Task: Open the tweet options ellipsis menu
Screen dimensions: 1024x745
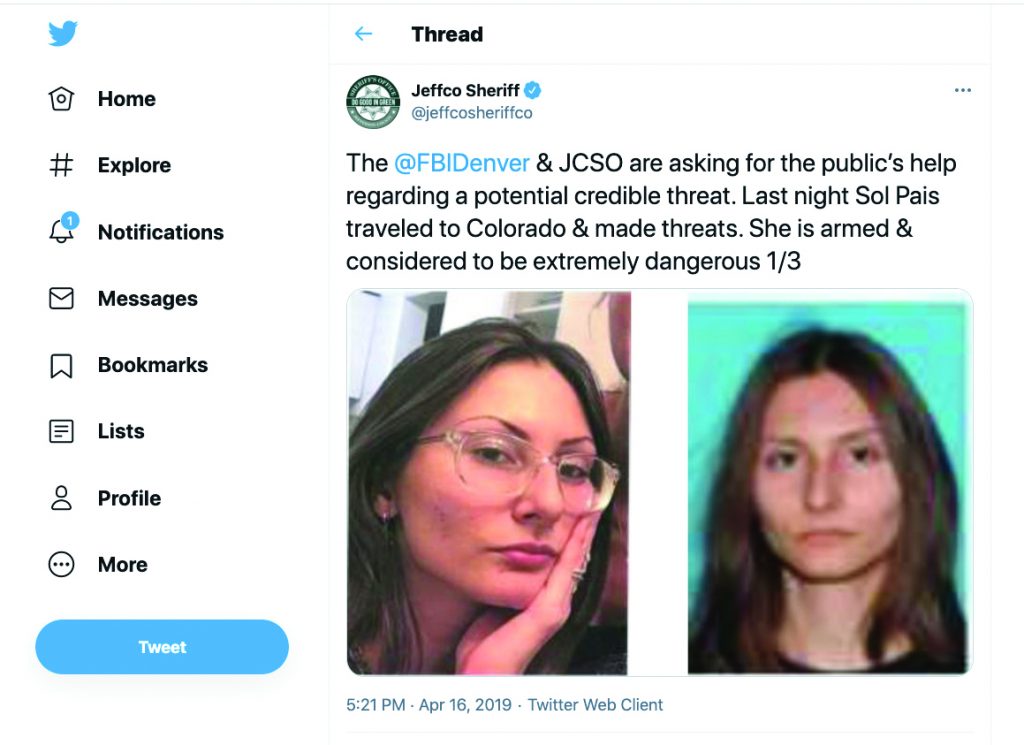Action: pyautogui.click(x=963, y=89)
